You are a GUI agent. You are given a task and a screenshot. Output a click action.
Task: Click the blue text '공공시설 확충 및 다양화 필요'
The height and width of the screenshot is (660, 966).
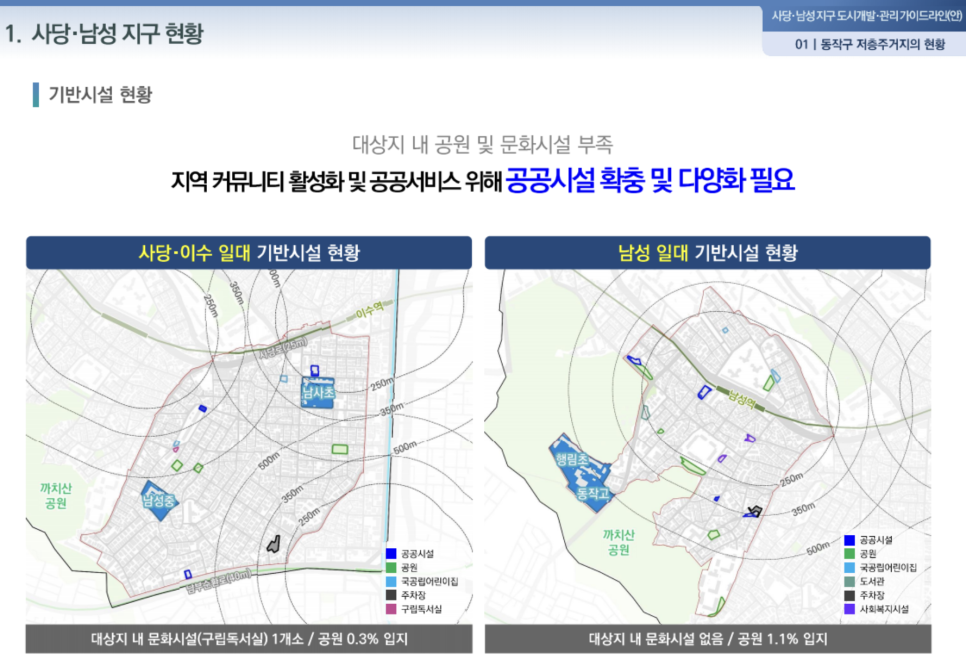[x=650, y=180]
